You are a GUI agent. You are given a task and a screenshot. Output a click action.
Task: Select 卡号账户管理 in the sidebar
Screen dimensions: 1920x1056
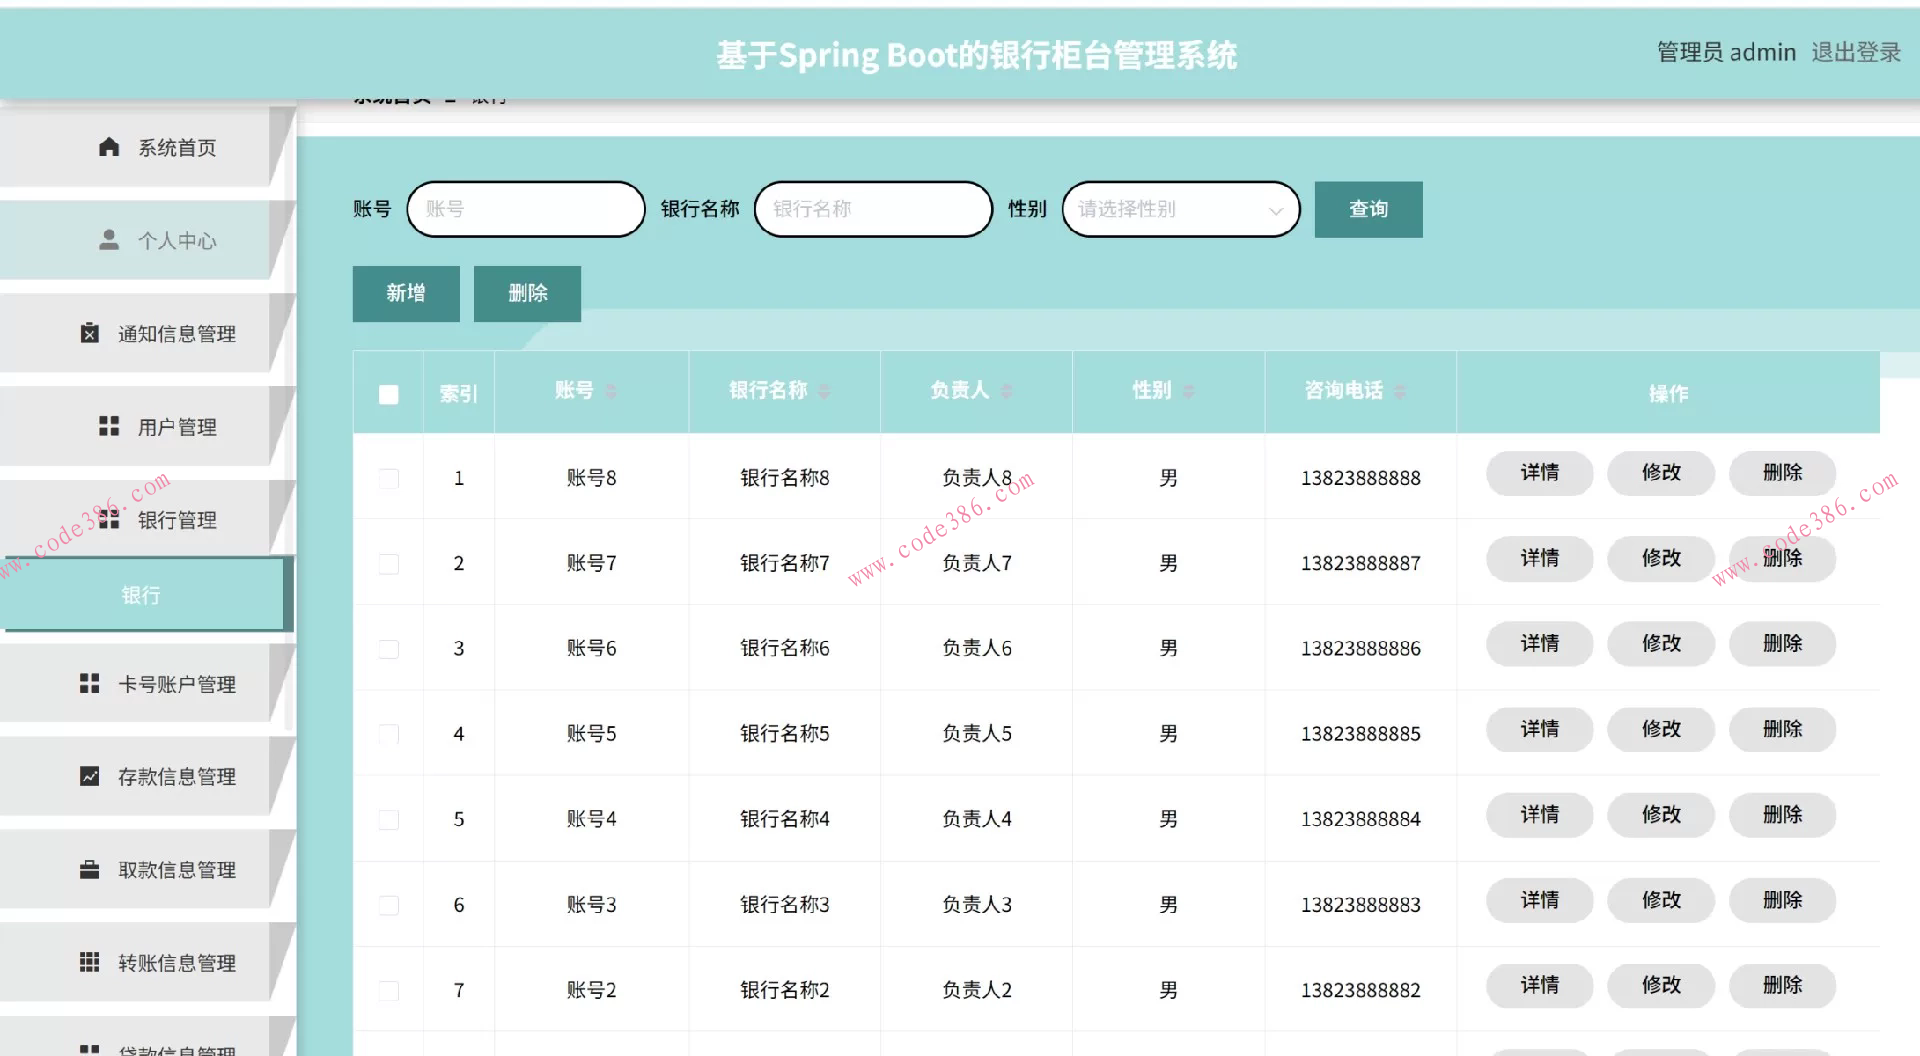[176, 684]
